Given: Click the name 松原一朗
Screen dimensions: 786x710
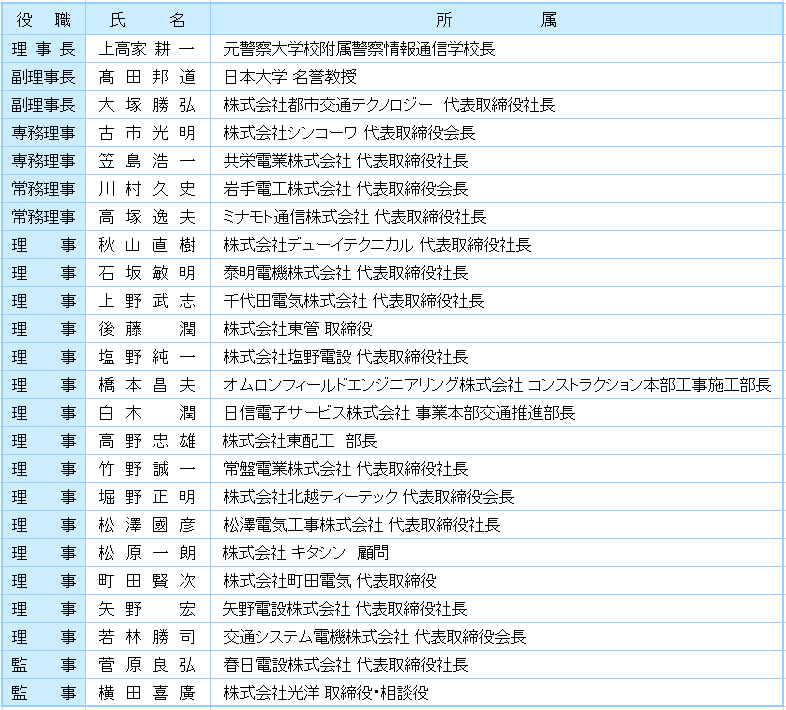Looking at the screenshot, I should point(148,554).
